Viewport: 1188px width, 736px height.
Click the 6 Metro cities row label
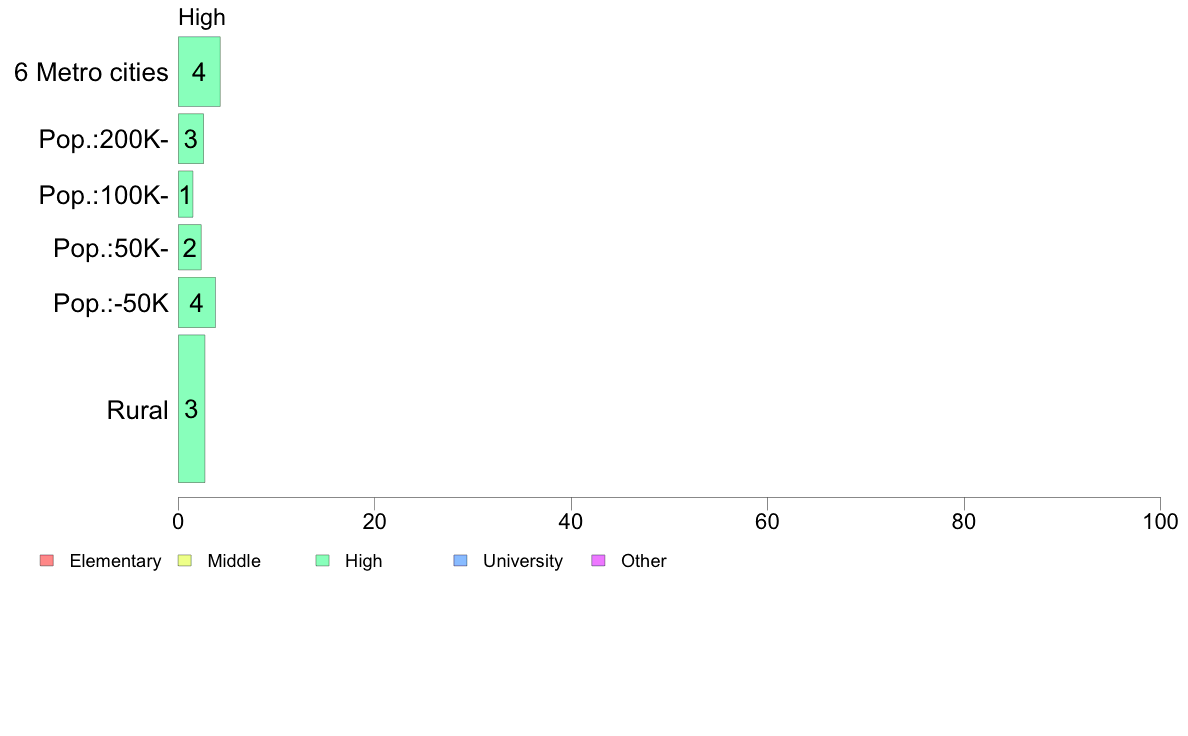[91, 72]
